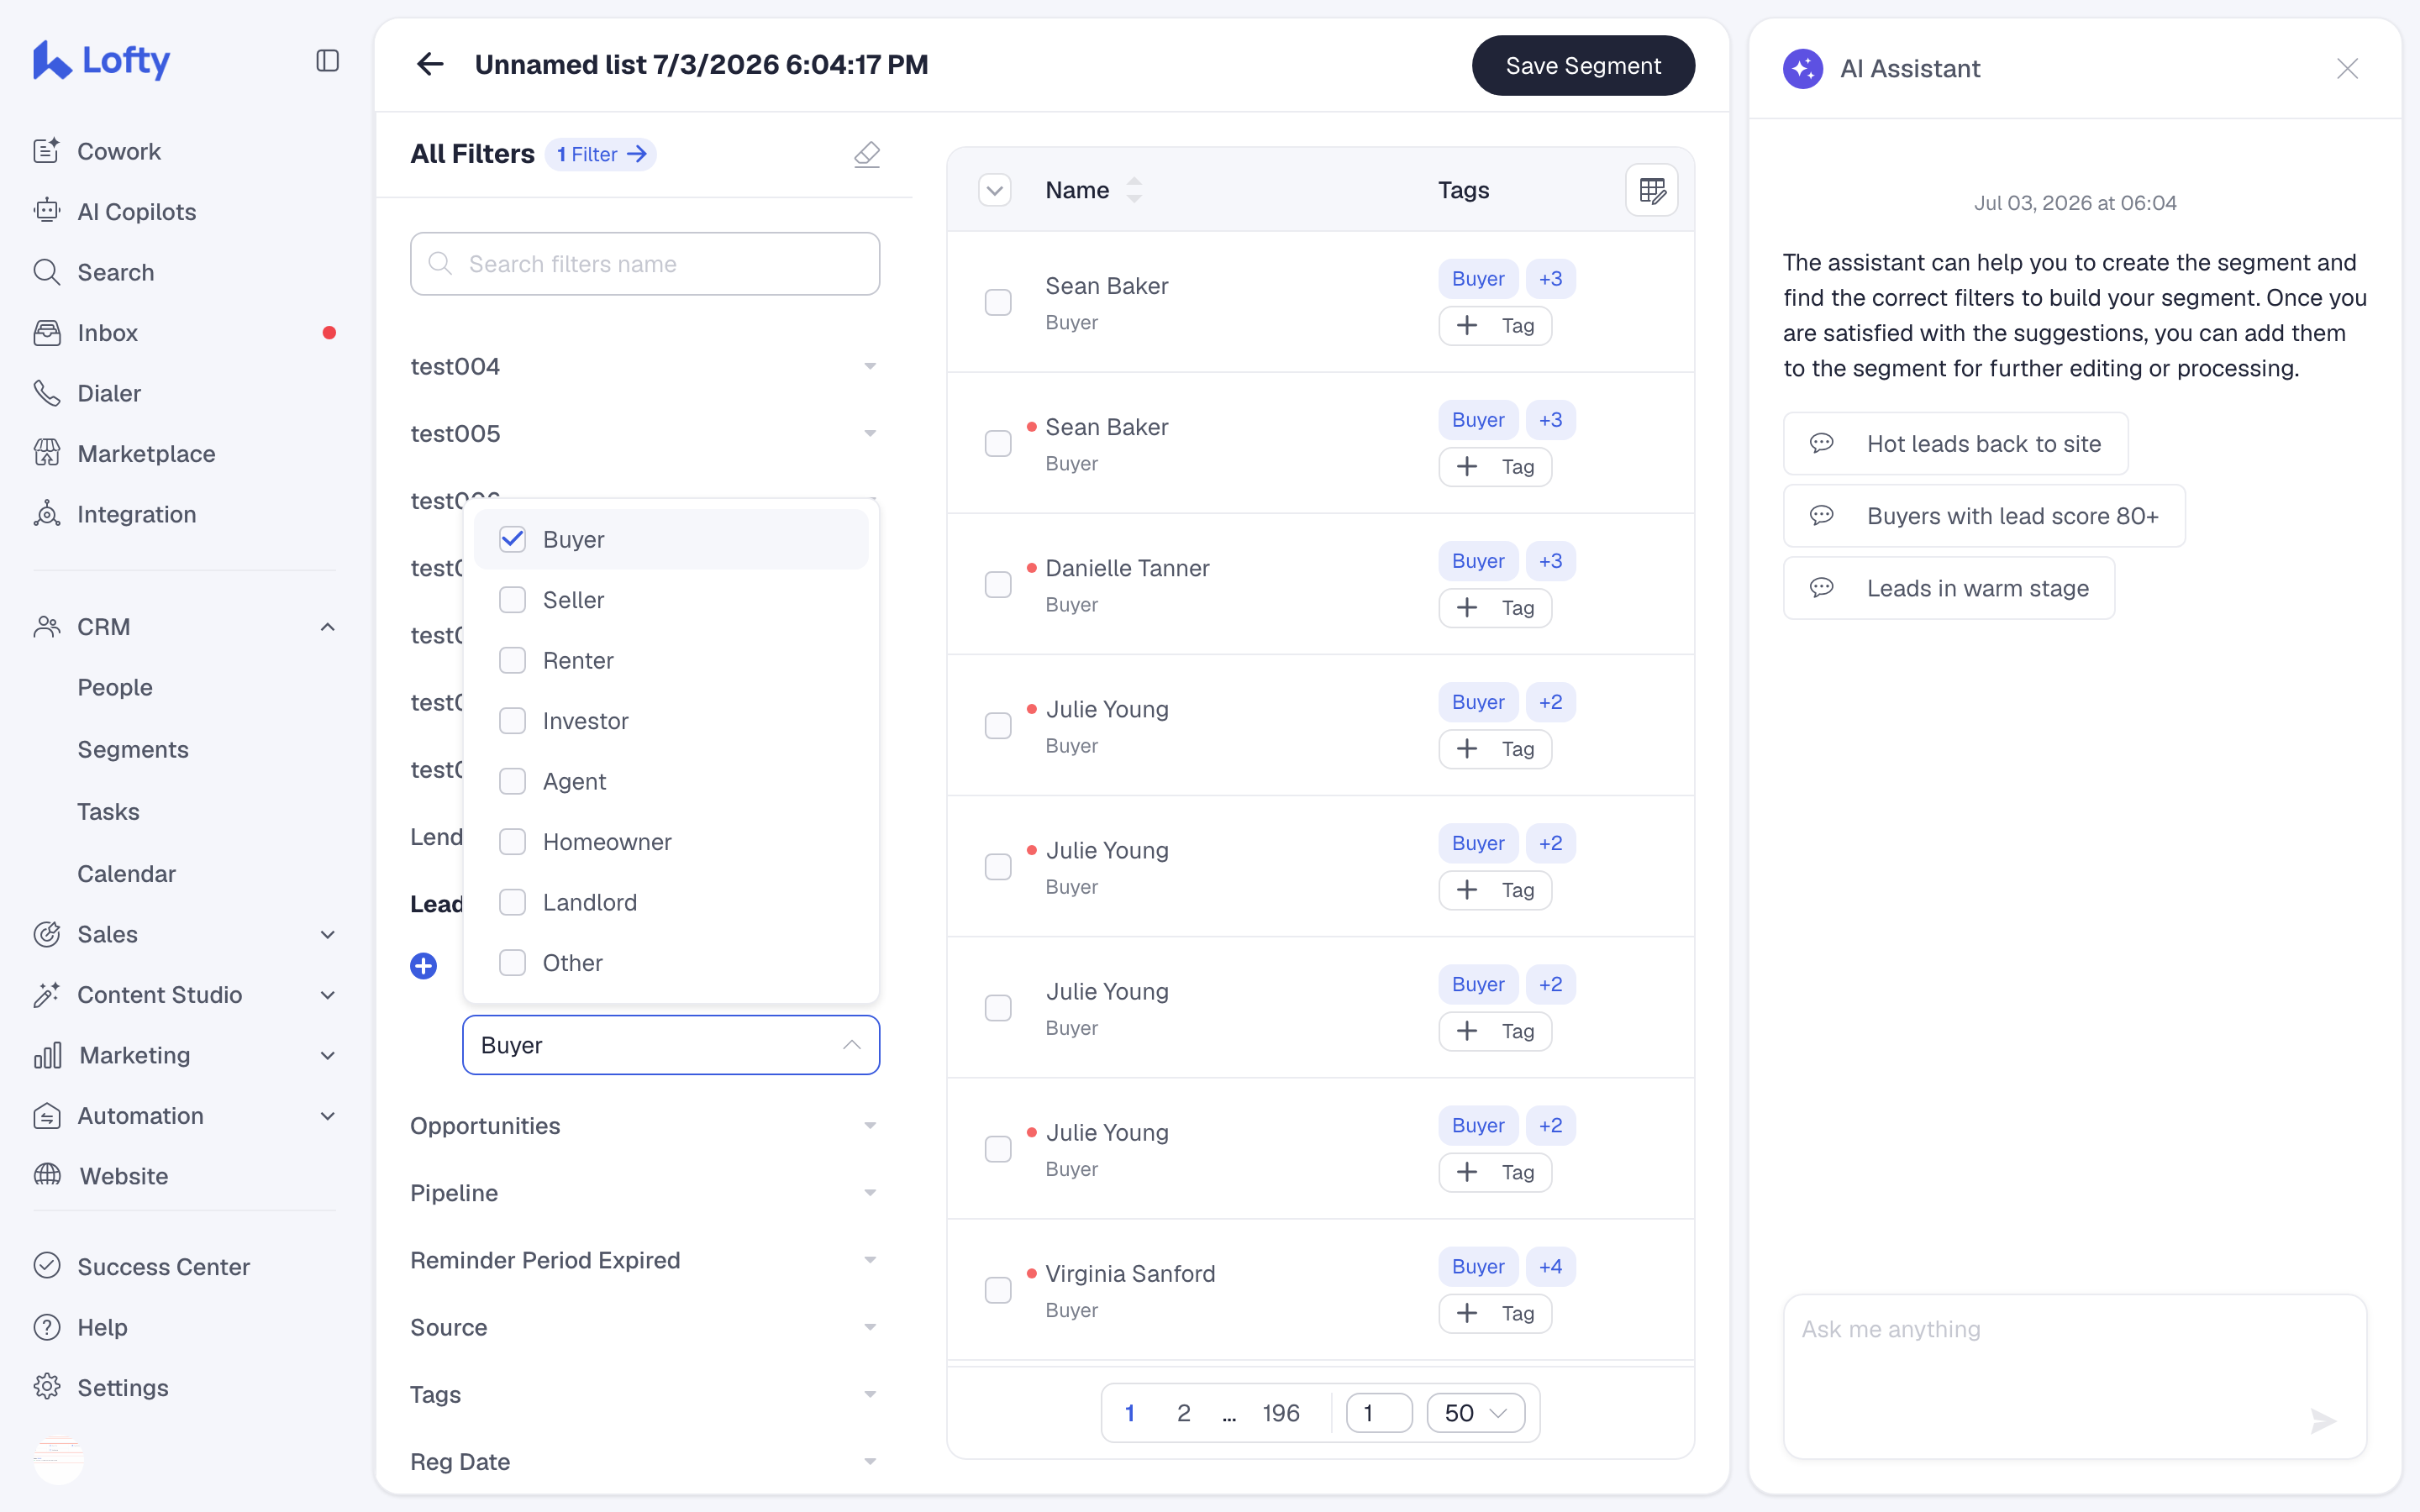2420x1512 pixels.
Task: Go to Segments in CRM menu
Action: point(133,749)
